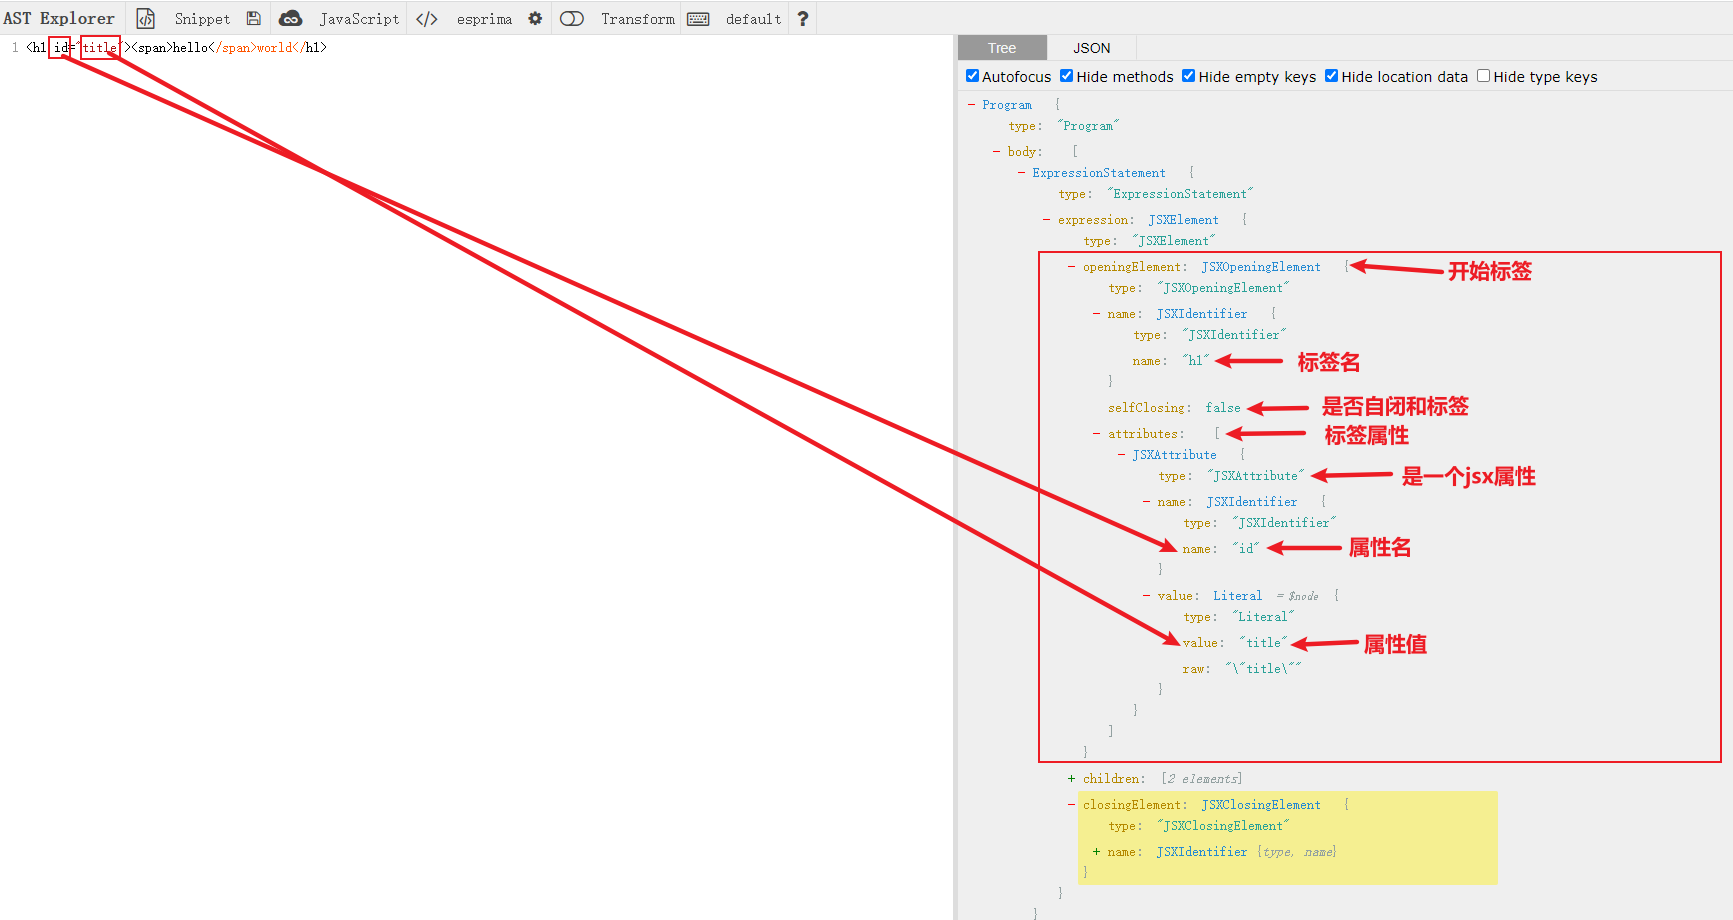Click the JSXOpeningElement node label
The height and width of the screenshot is (920, 1733).
pyautogui.click(x=1260, y=267)
